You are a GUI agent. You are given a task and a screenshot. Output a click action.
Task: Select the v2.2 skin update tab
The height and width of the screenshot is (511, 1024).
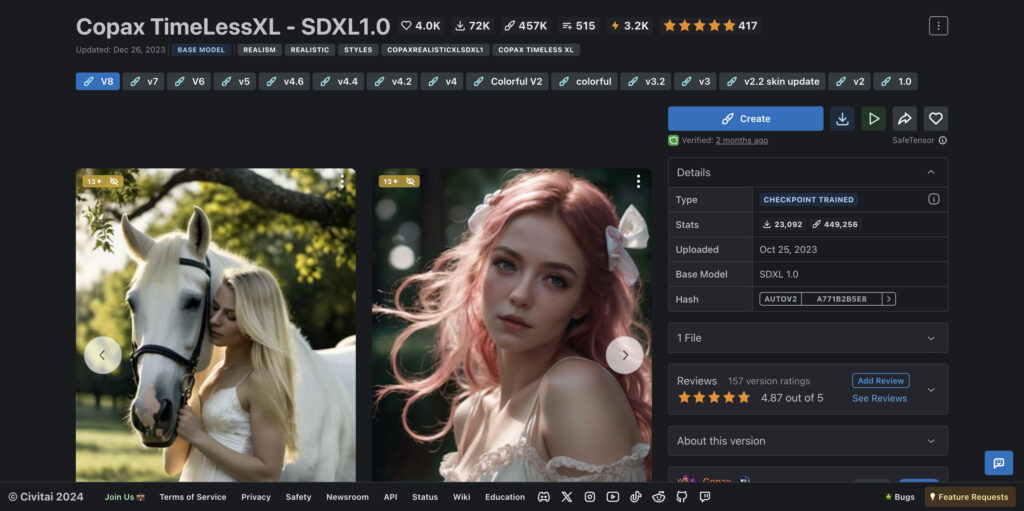click(773, 82)
